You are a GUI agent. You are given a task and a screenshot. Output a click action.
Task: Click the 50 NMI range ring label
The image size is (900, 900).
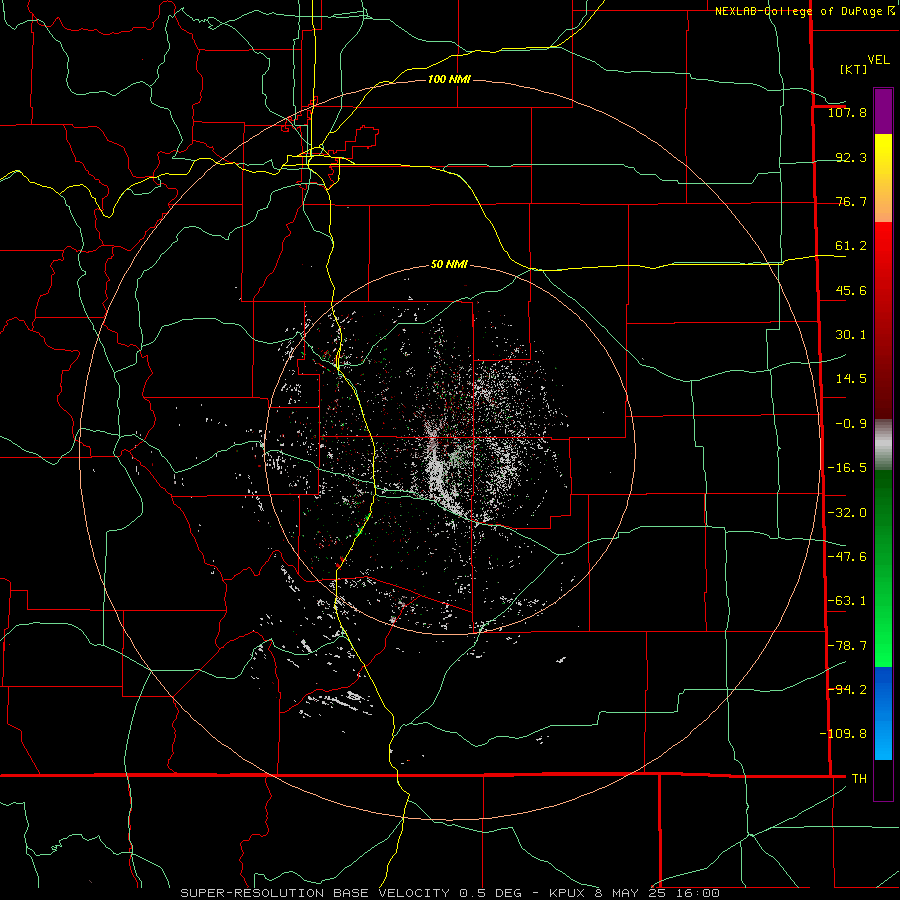click(449, 265)
